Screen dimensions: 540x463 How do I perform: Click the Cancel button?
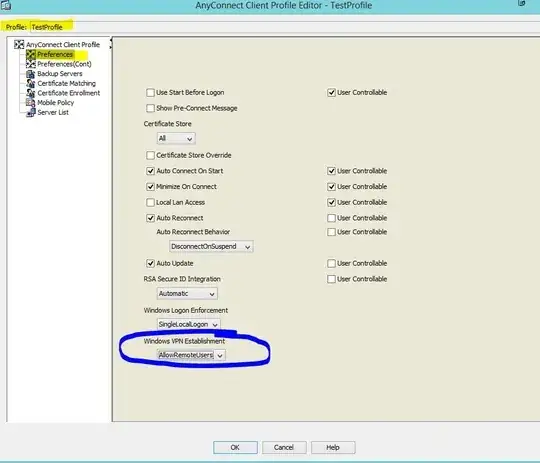(x=284, y=447)
